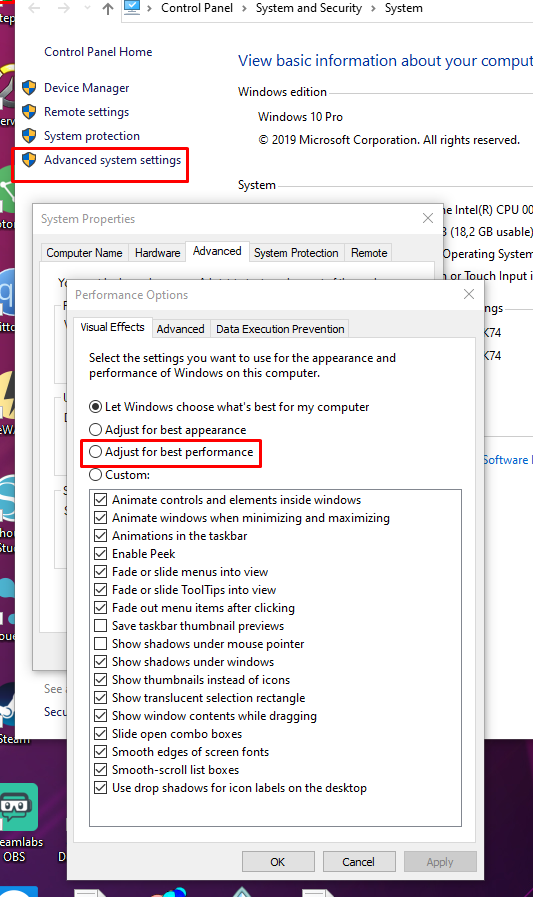This screenshot has width=533, height=897.
Task: Toggle Slide open combo boxes
Action: click(101, 734)
